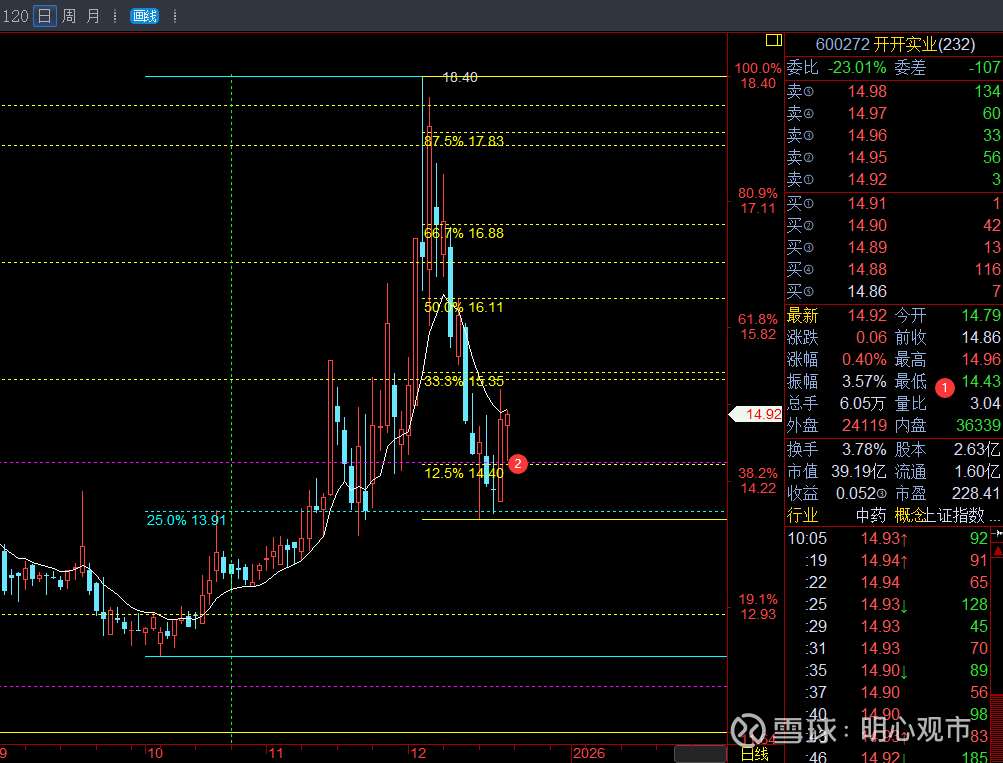This screenshot has height=763, width=1003.
Task: Click 流通 value 1.60亿
Action: (x=977, y=472)
